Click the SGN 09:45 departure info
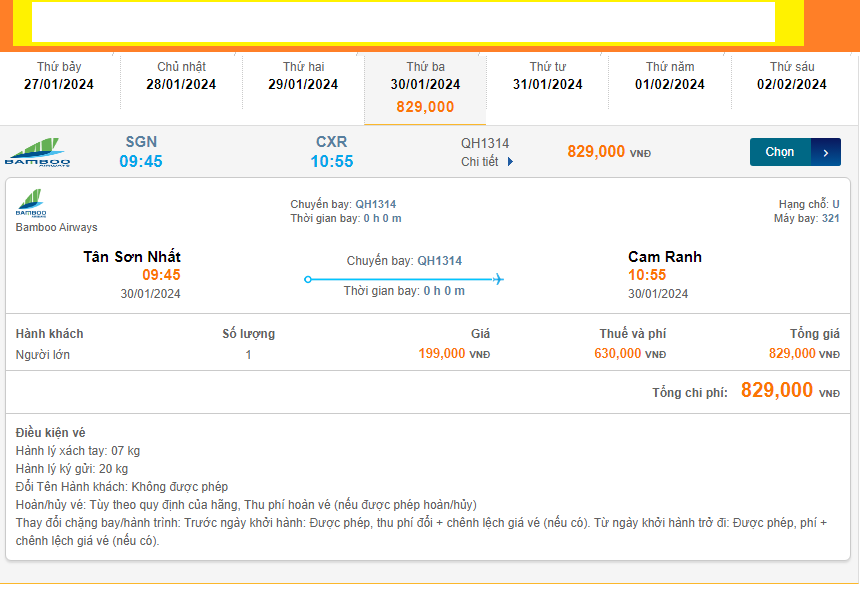862x592 pixels. point(141,152)
